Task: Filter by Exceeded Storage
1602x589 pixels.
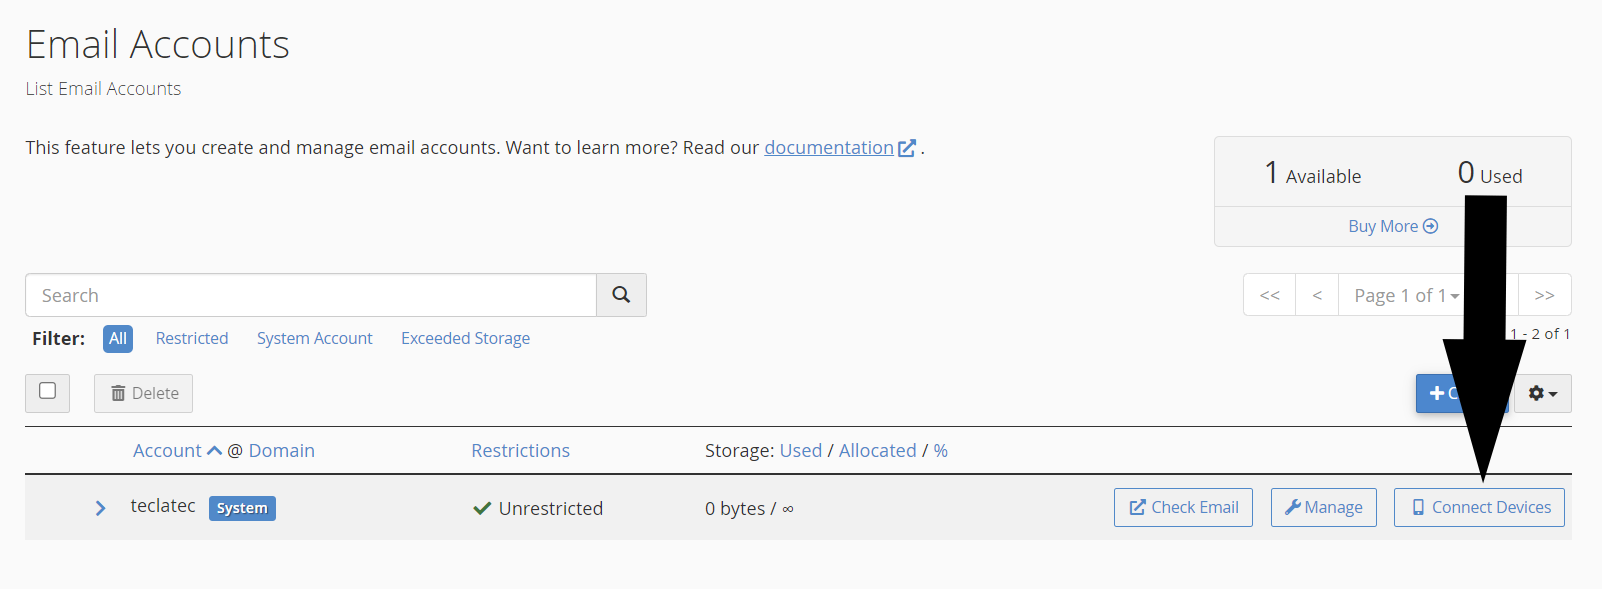Action: [x=465, y=339]
